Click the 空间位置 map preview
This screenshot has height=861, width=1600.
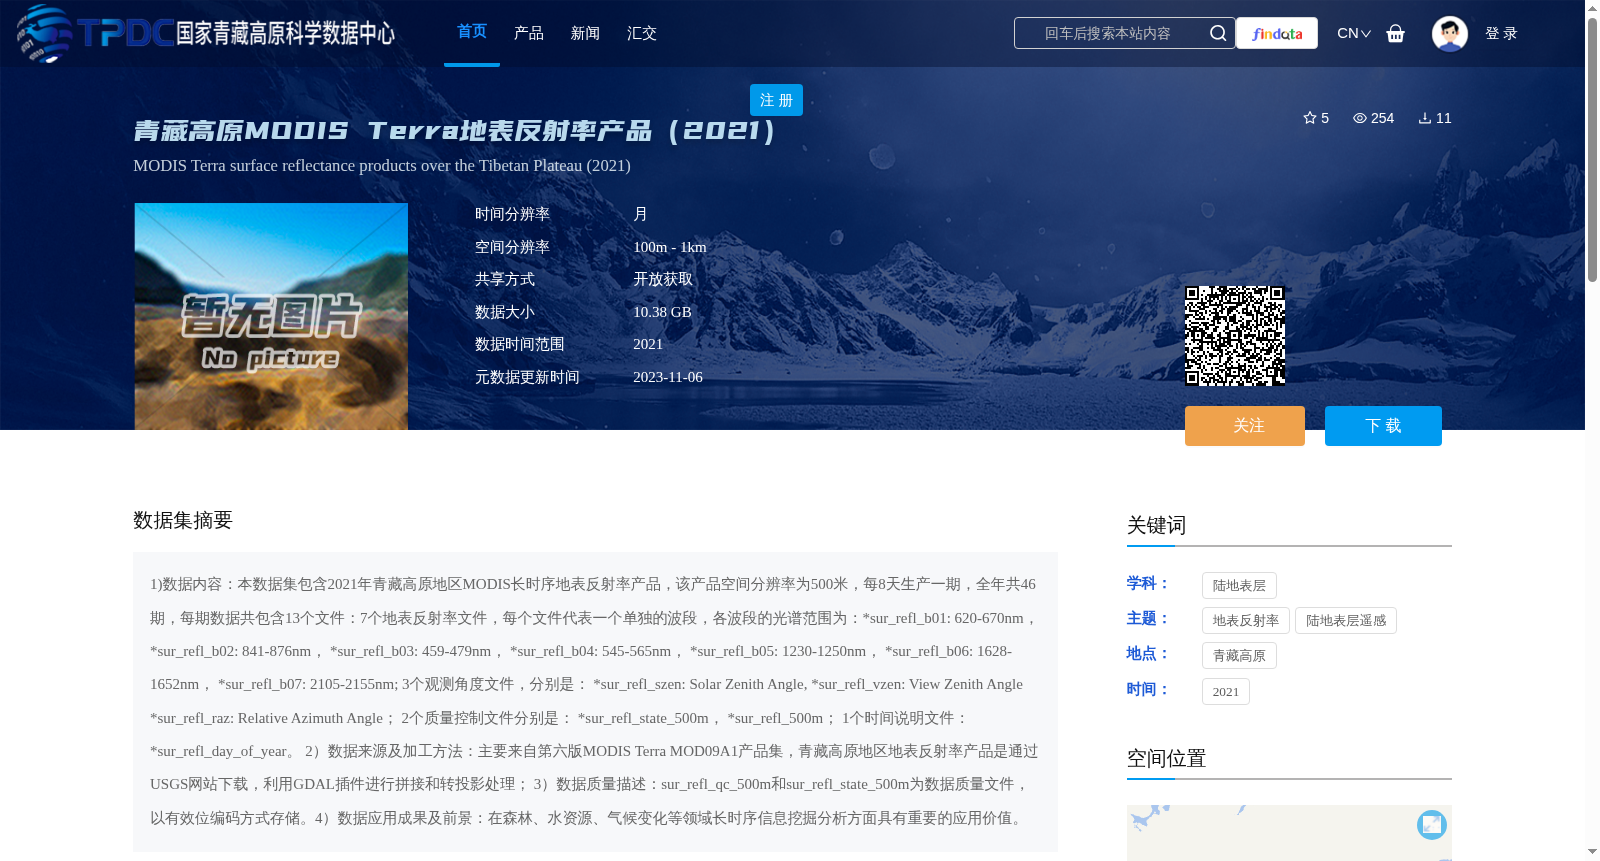1289,833
